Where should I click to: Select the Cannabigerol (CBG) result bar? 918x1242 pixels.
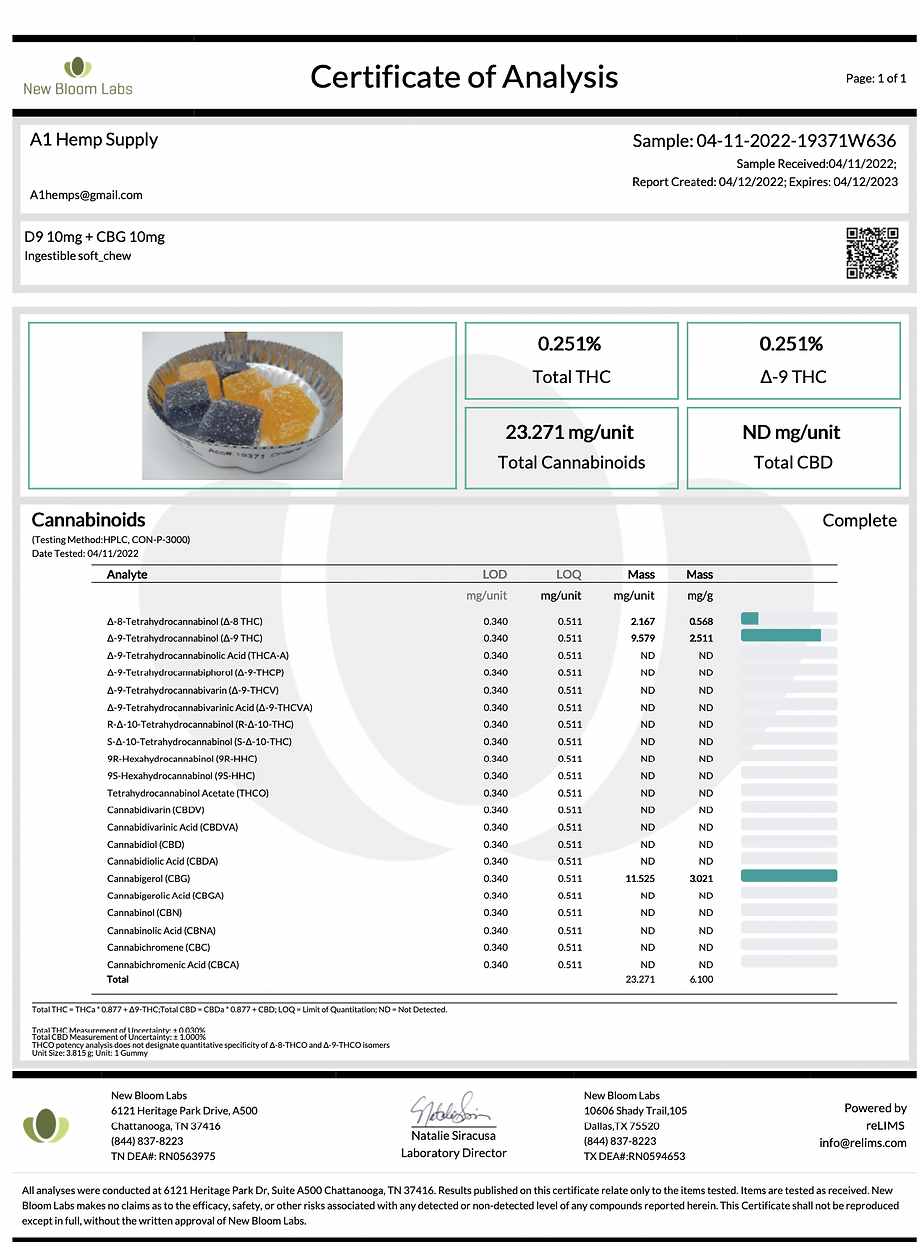point(789,877)
